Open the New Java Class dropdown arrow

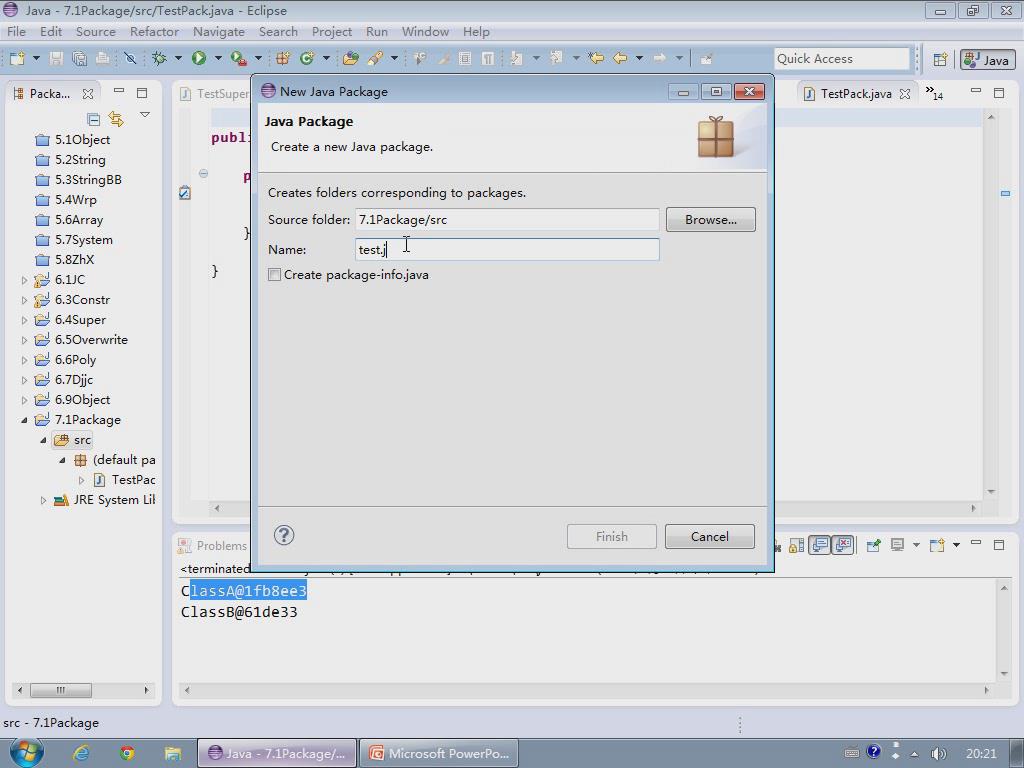tap(326, 59)
